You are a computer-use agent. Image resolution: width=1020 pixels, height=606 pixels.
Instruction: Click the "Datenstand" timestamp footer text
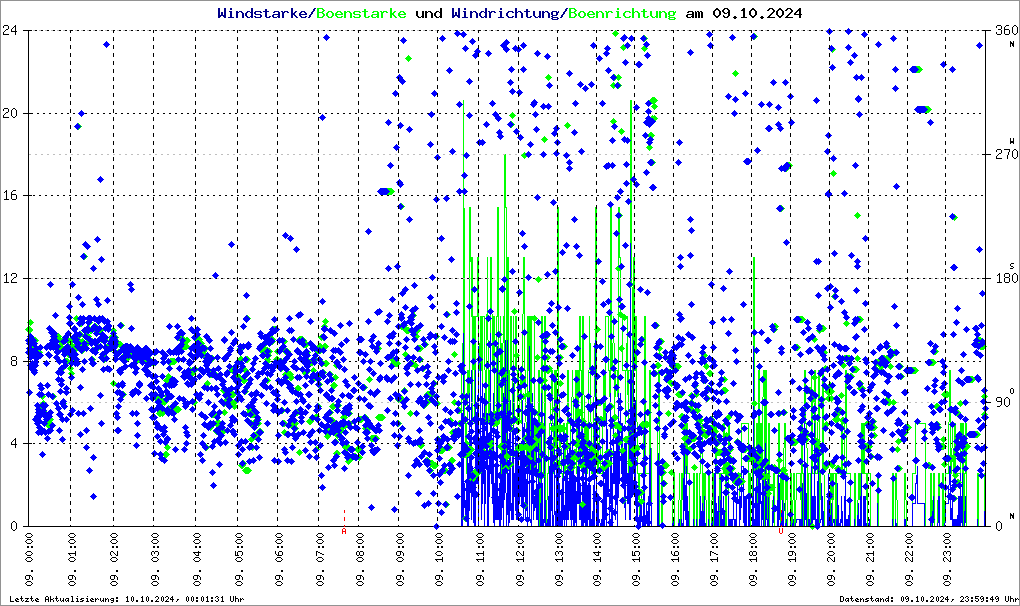coord(925,598)
